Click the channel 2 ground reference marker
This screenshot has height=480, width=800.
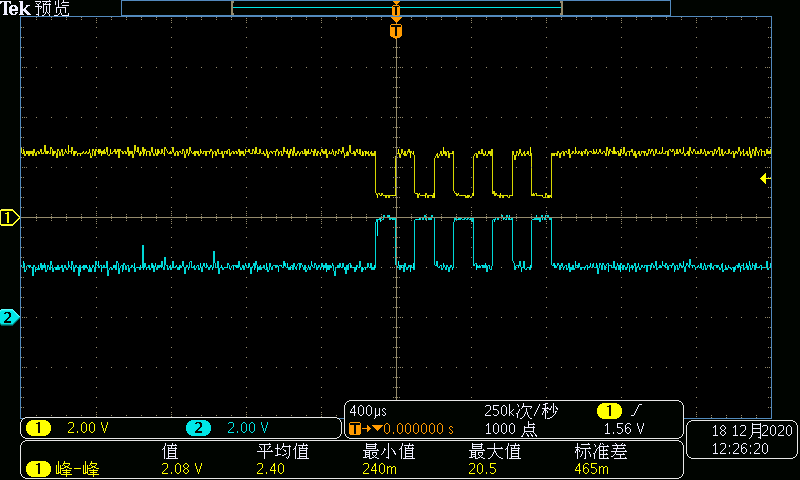pos(9,317)
